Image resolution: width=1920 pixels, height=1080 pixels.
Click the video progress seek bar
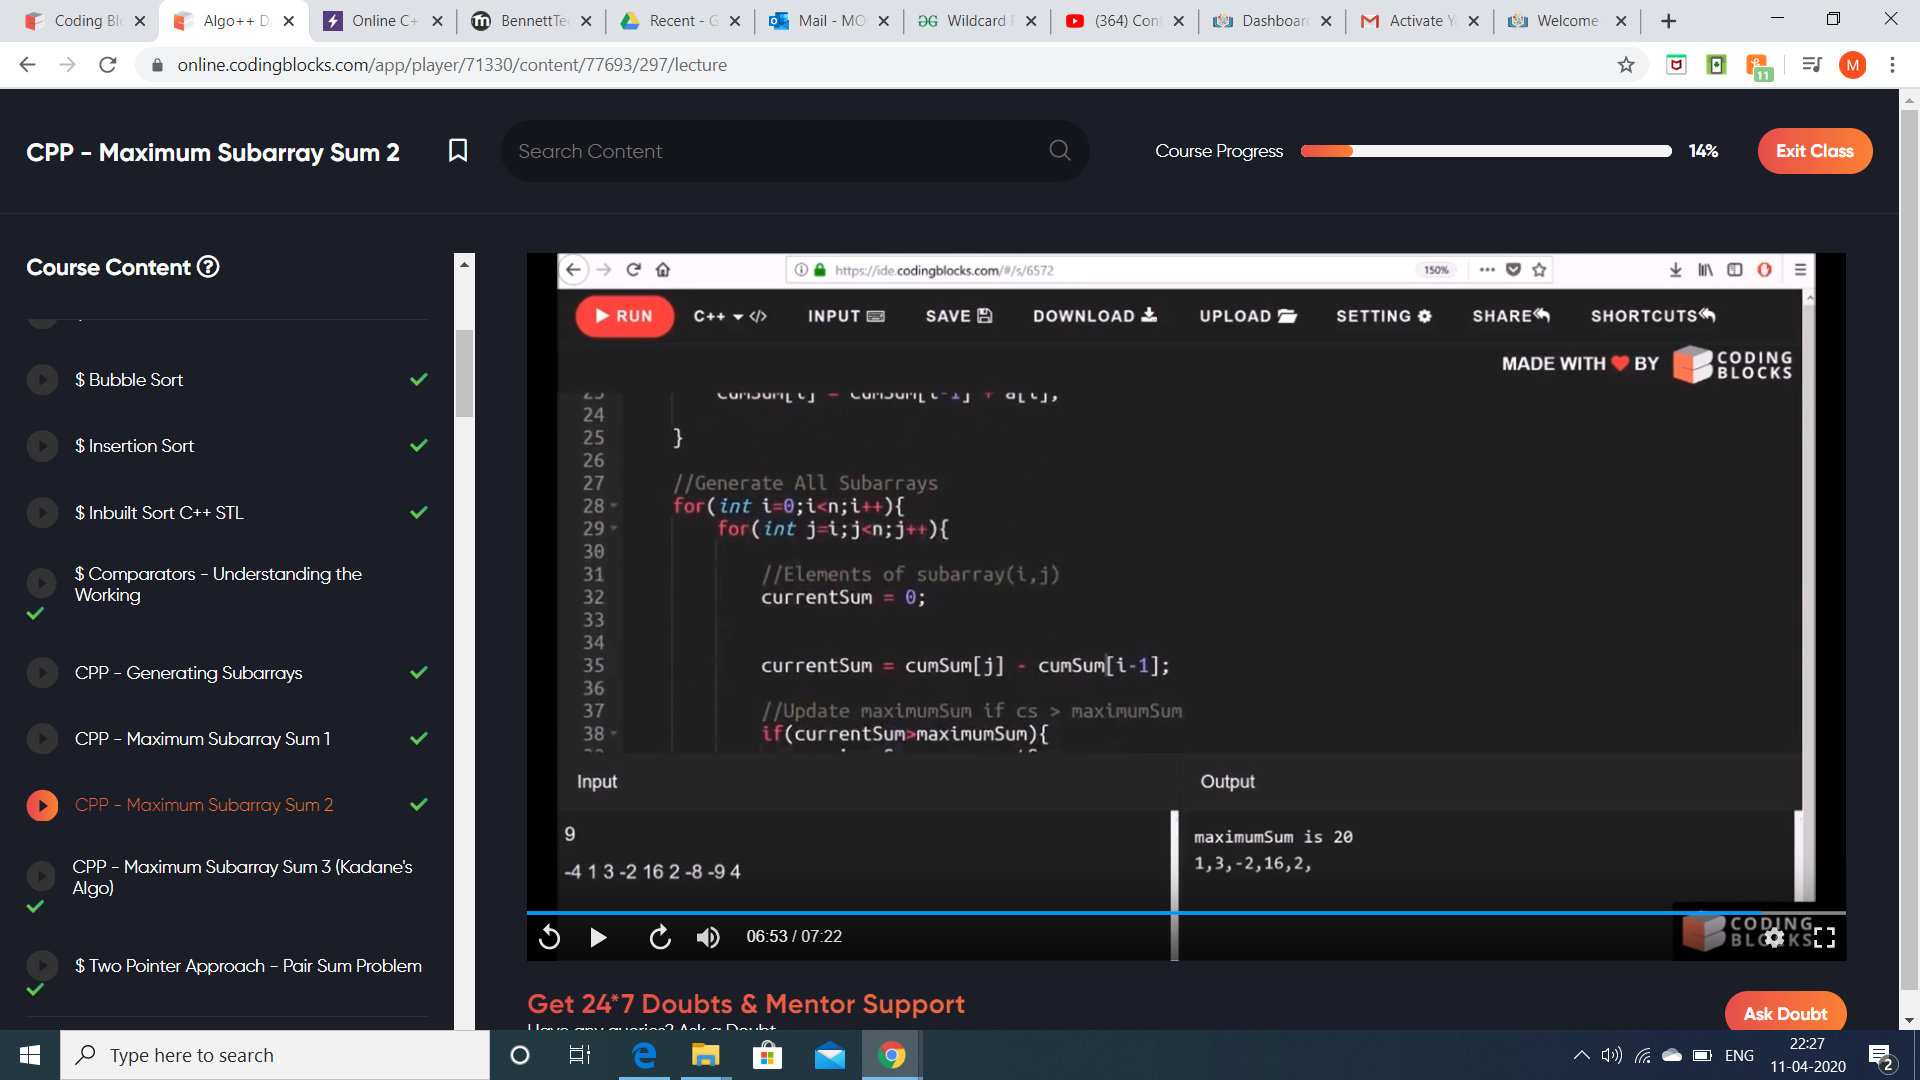pyautogui.click(x=1186, y=913)
